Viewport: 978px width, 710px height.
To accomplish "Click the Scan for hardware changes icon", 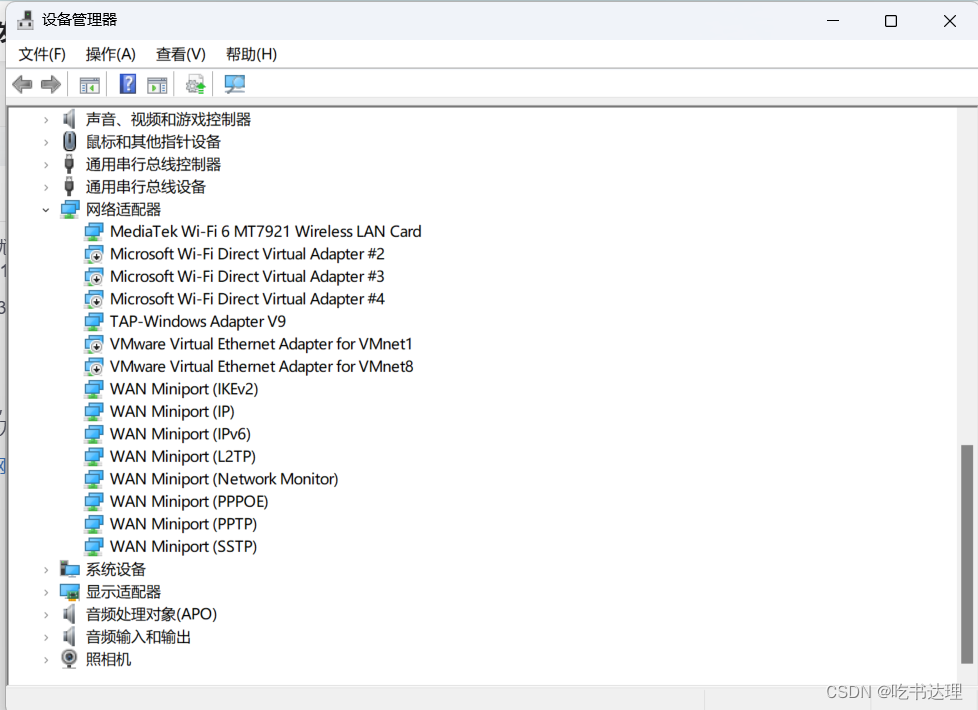I will point(235,84).
